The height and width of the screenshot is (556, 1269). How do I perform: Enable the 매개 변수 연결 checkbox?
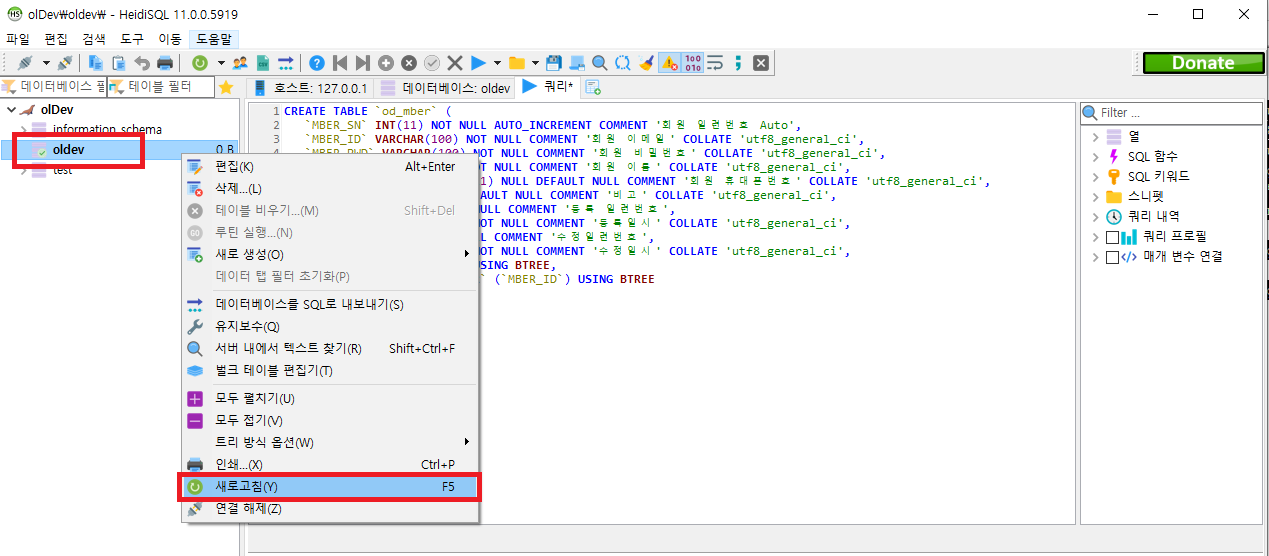coord(1112,256)
